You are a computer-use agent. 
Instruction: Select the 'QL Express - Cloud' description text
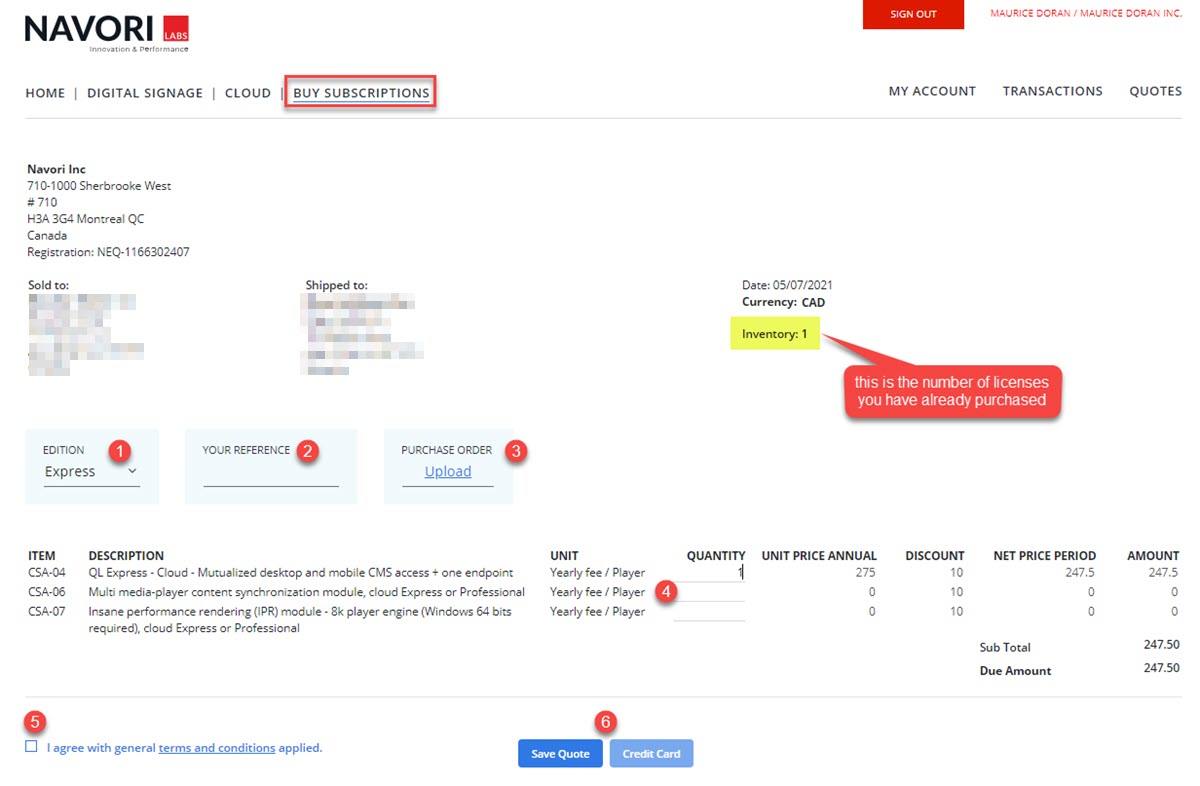pyautogui.click(x=301, y=573)
